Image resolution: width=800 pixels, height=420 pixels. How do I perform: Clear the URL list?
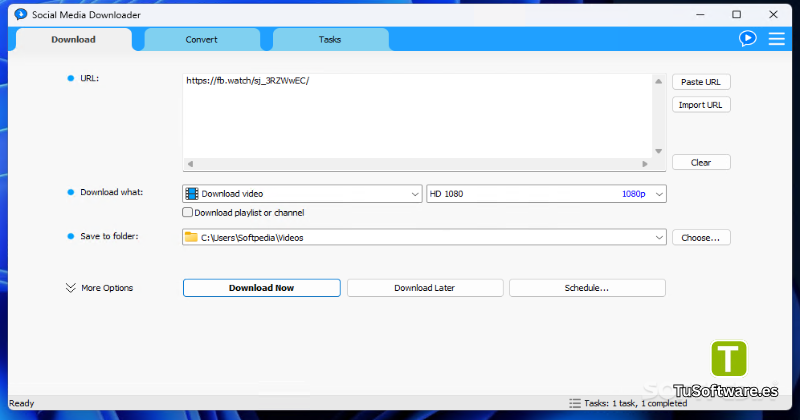[x=701, y=162]
